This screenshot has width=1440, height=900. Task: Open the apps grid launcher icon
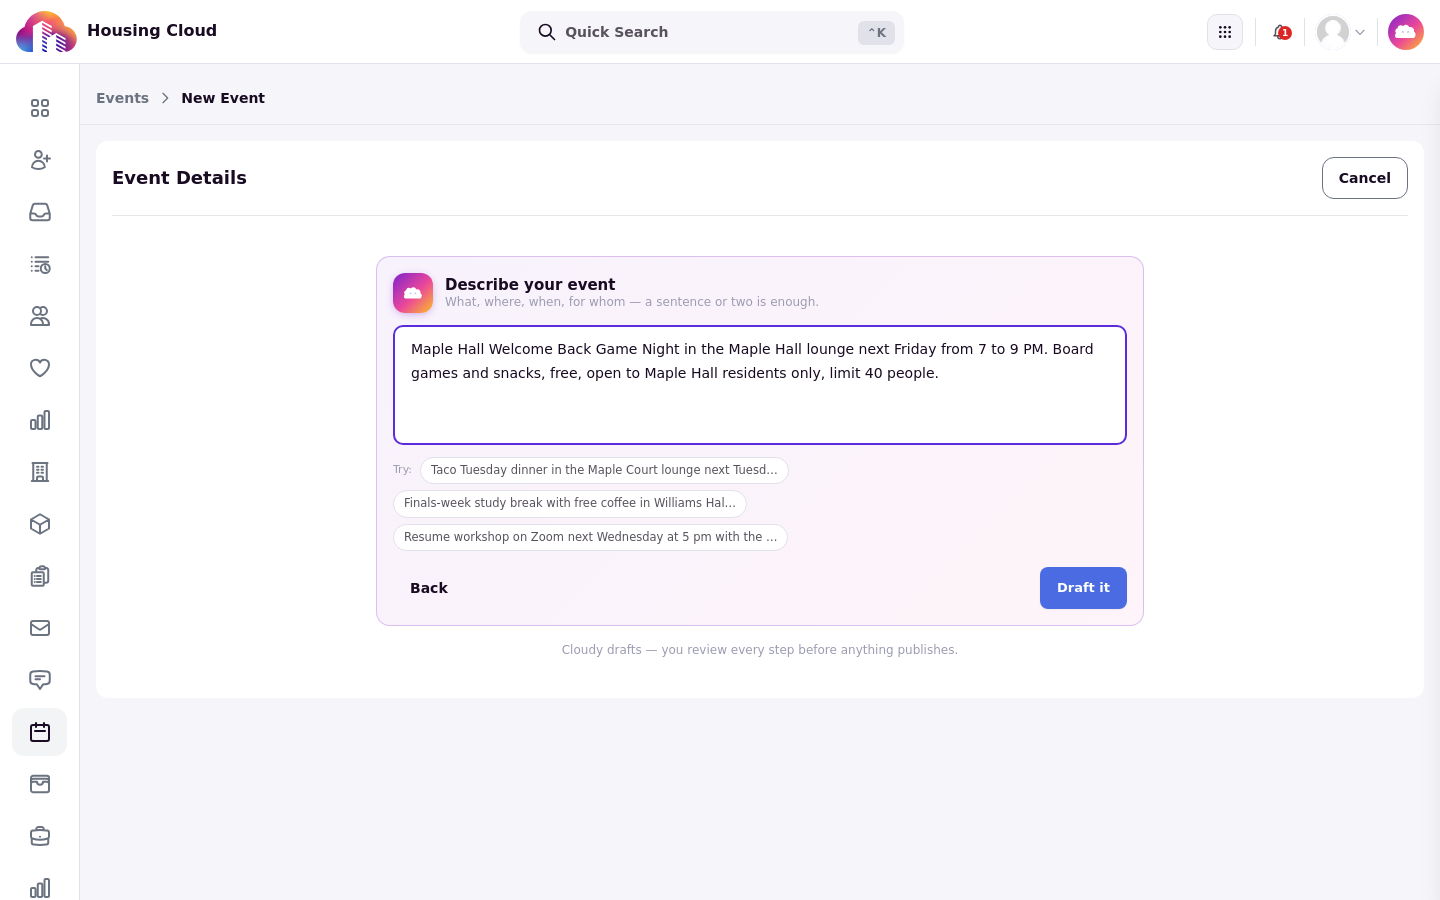[x=1225, y=32]
